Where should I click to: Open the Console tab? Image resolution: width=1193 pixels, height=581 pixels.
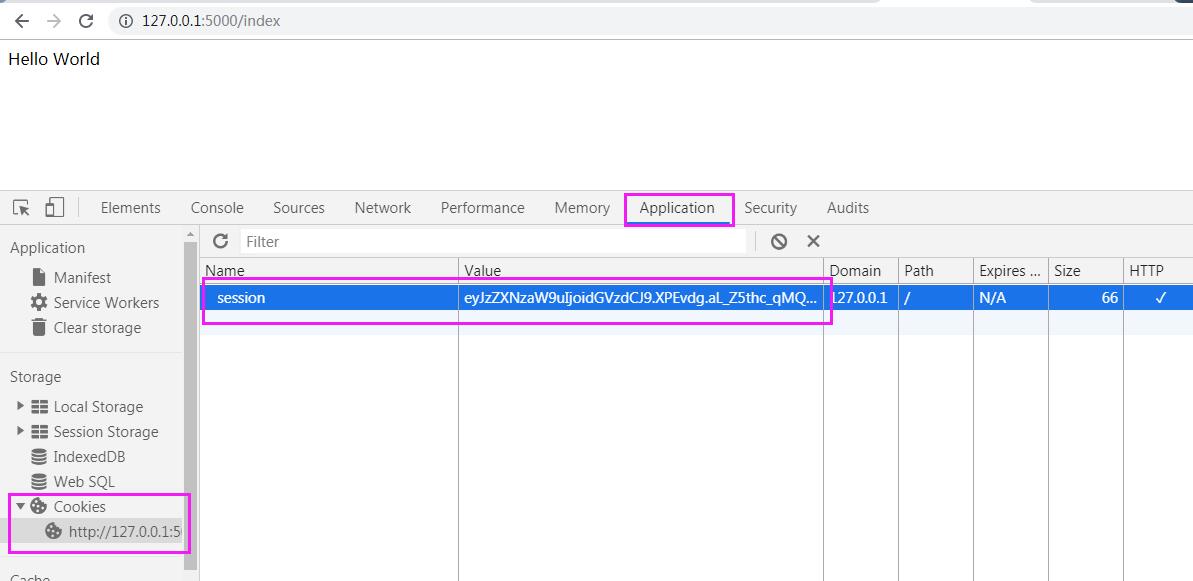[x=217, y=208]
